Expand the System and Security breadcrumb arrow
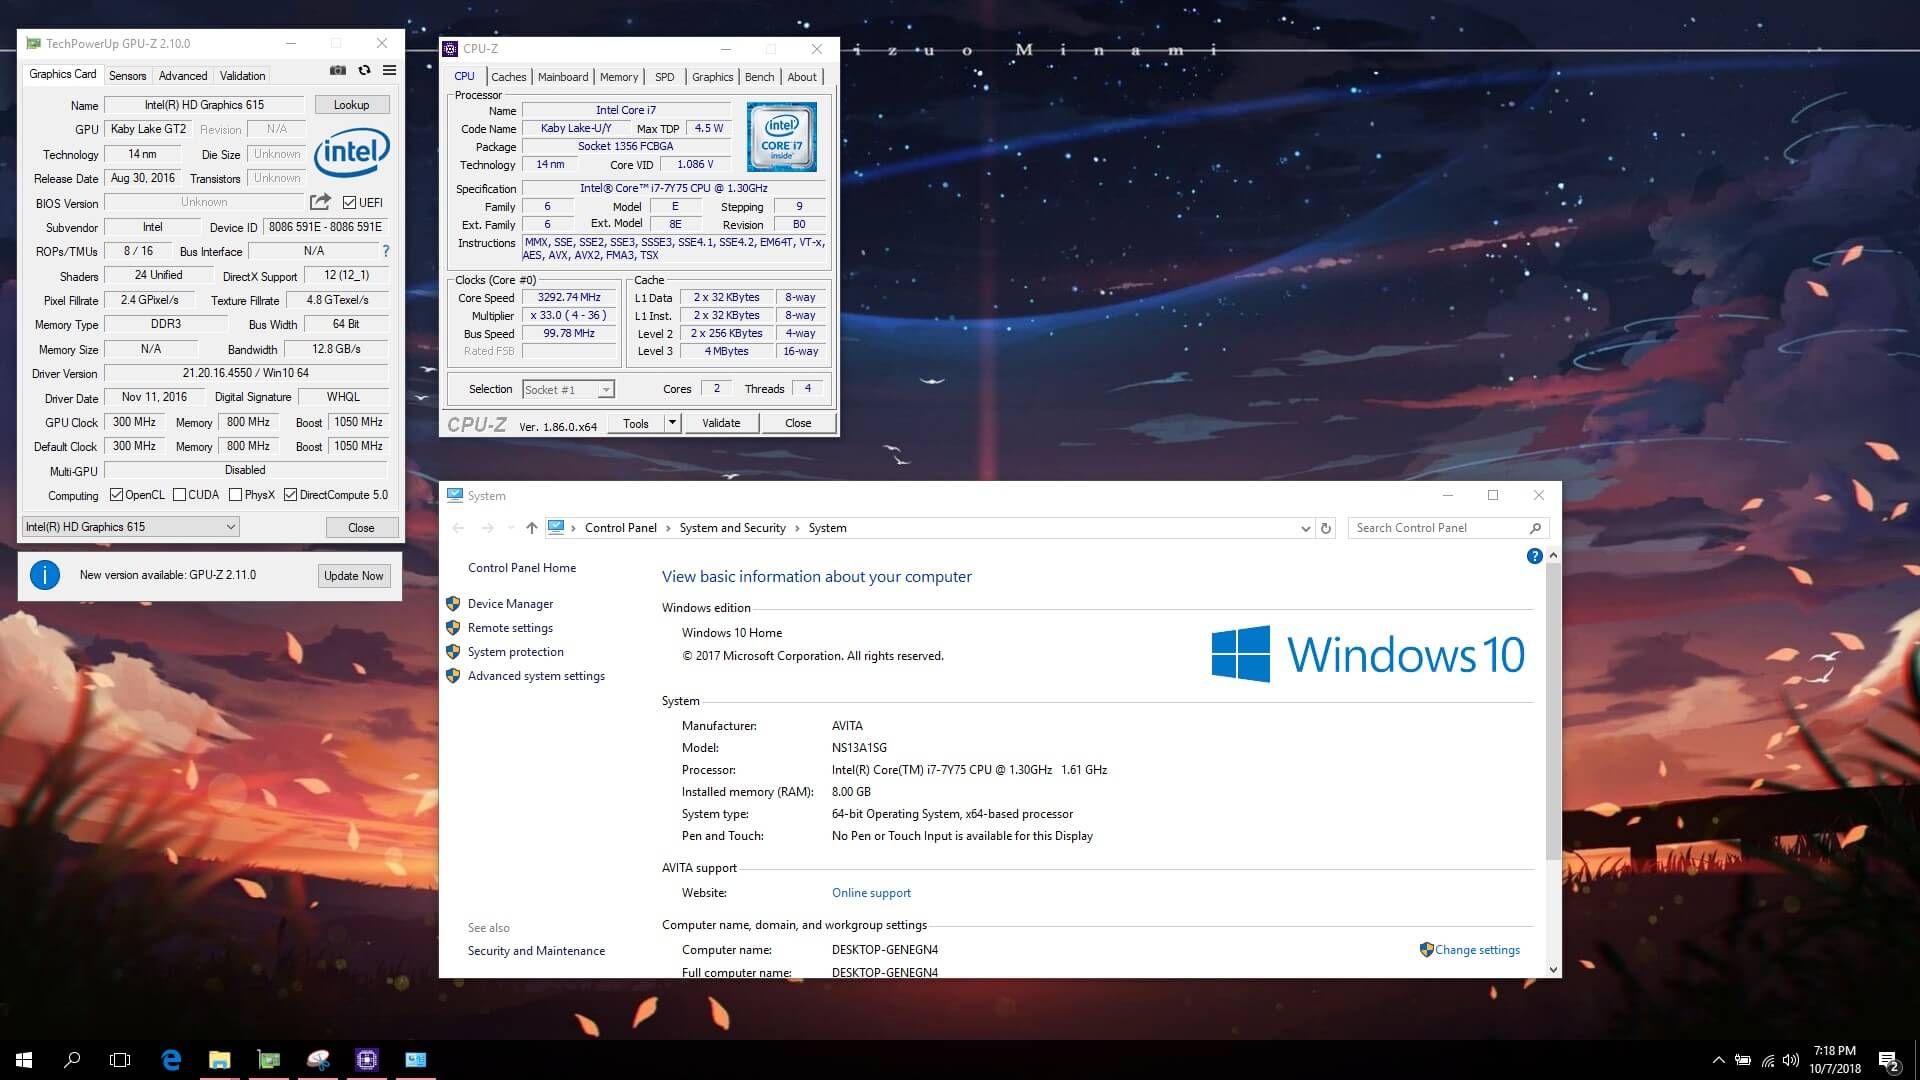 point(798,528)
